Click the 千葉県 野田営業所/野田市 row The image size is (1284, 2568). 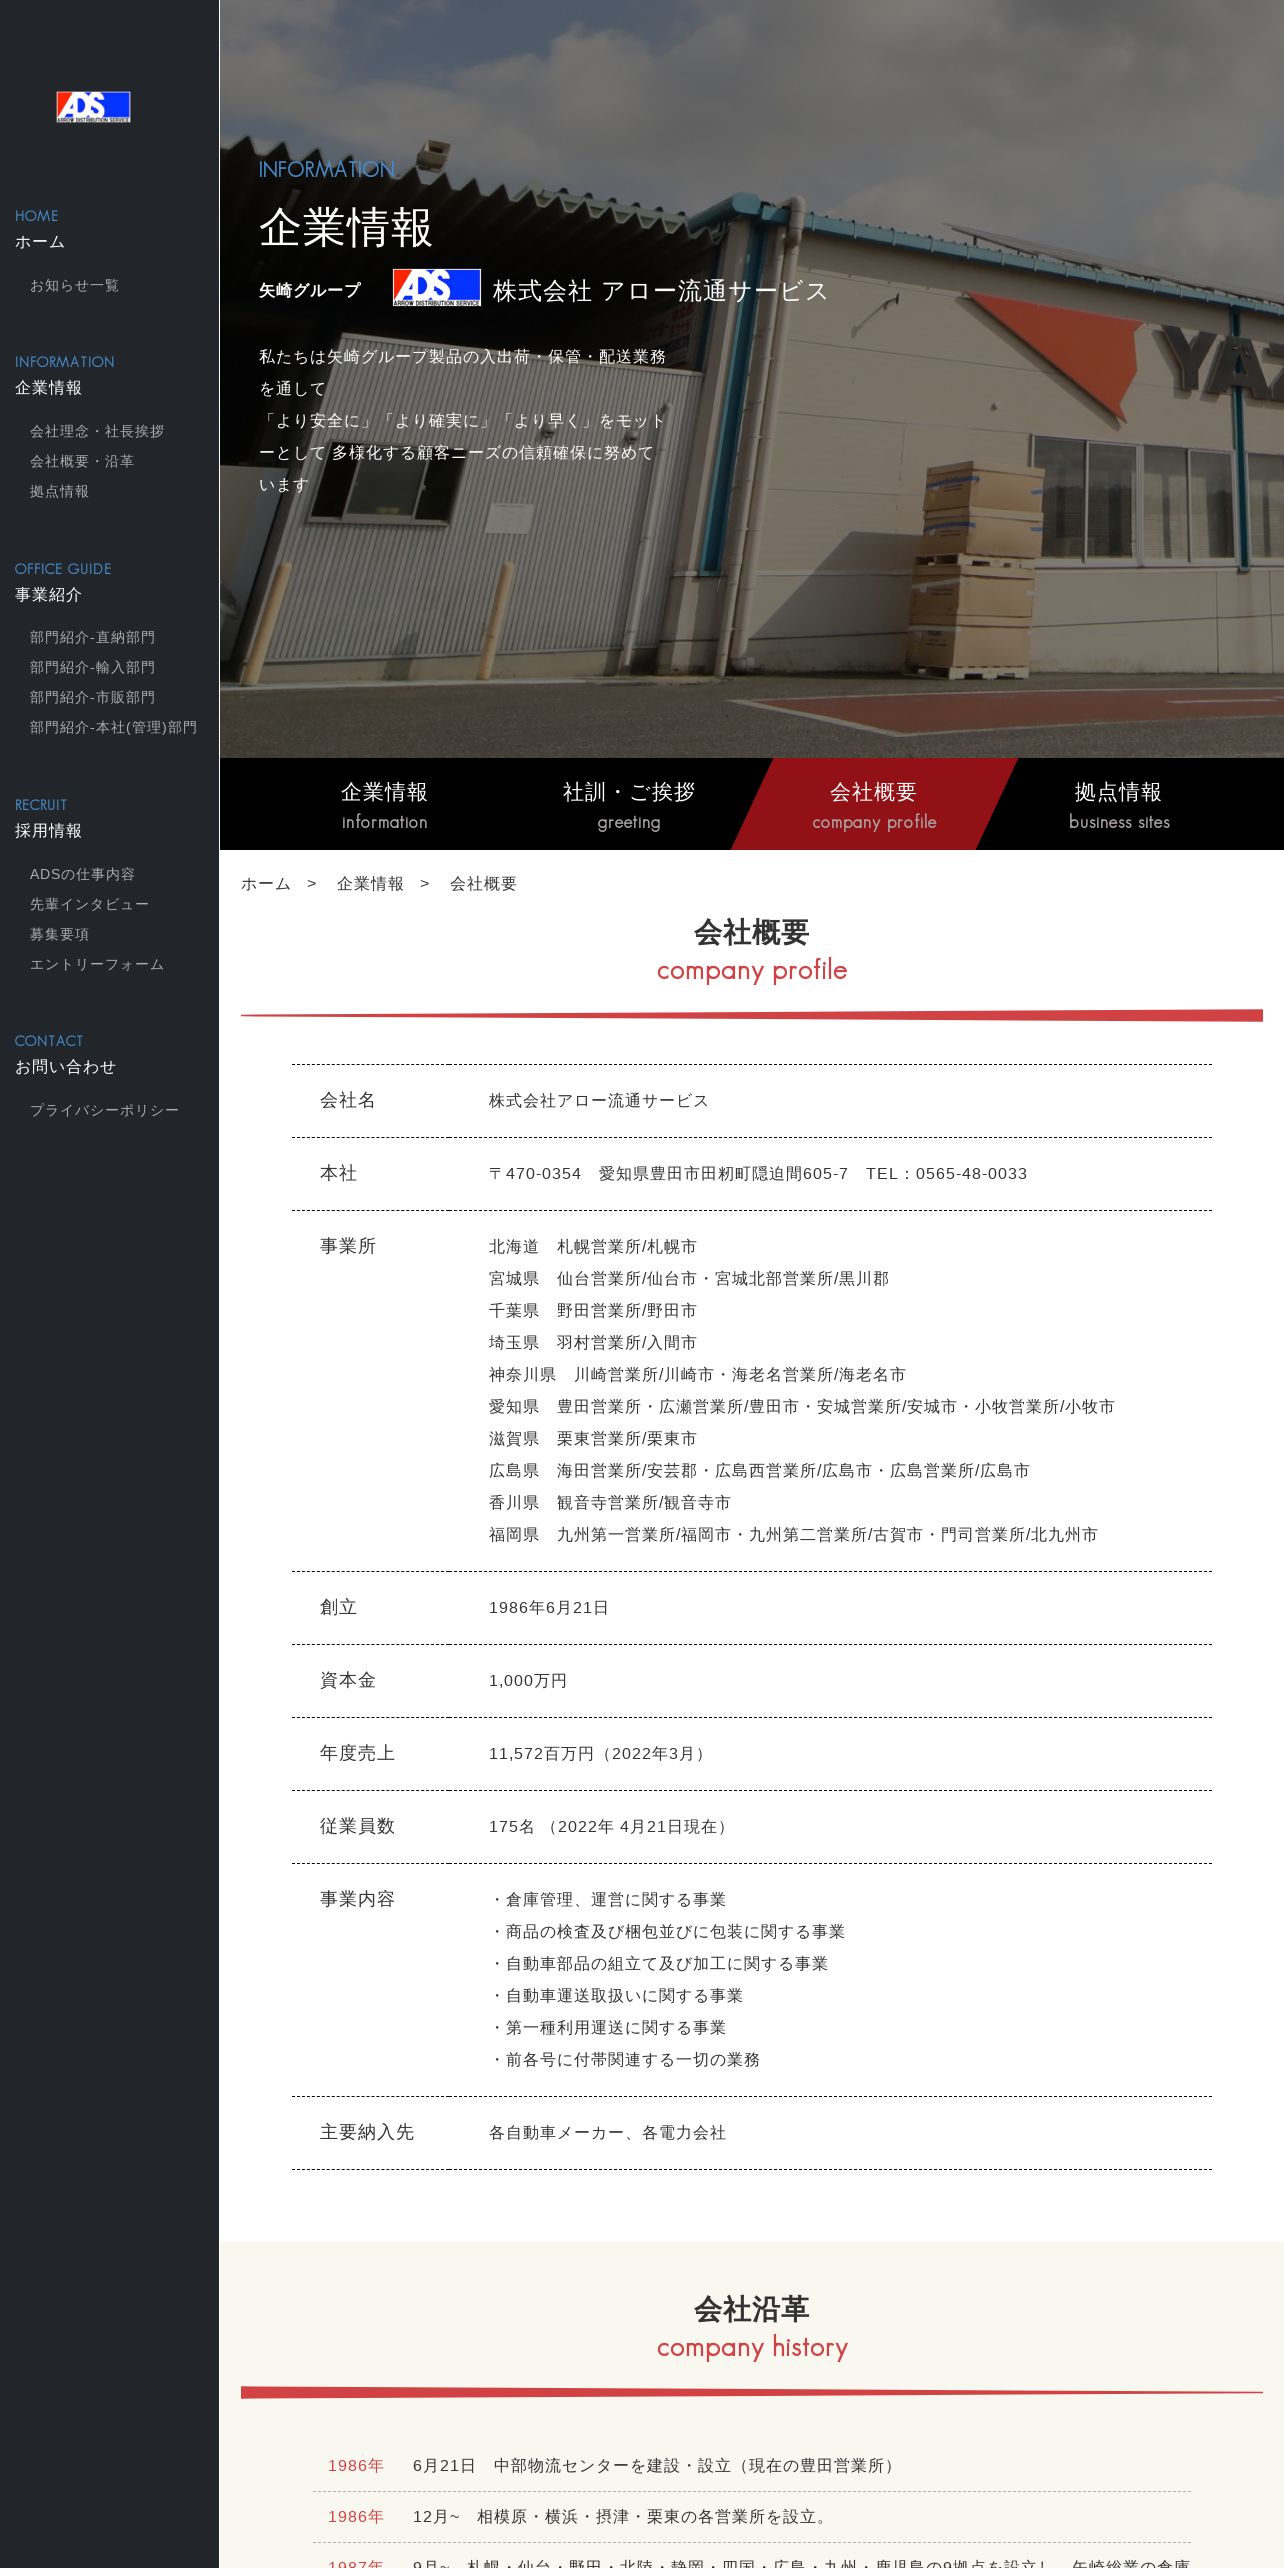[593, 1311]
